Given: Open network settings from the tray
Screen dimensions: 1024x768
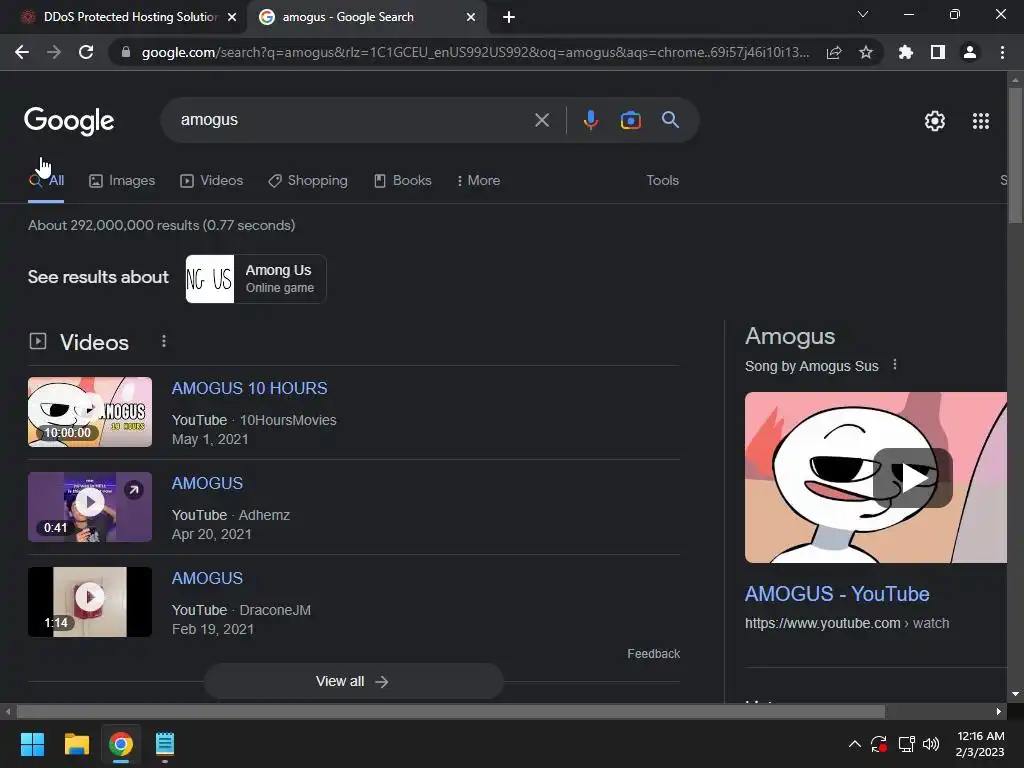Looking at the screenshot, I should pyautogui.click(x=906, y=744).
